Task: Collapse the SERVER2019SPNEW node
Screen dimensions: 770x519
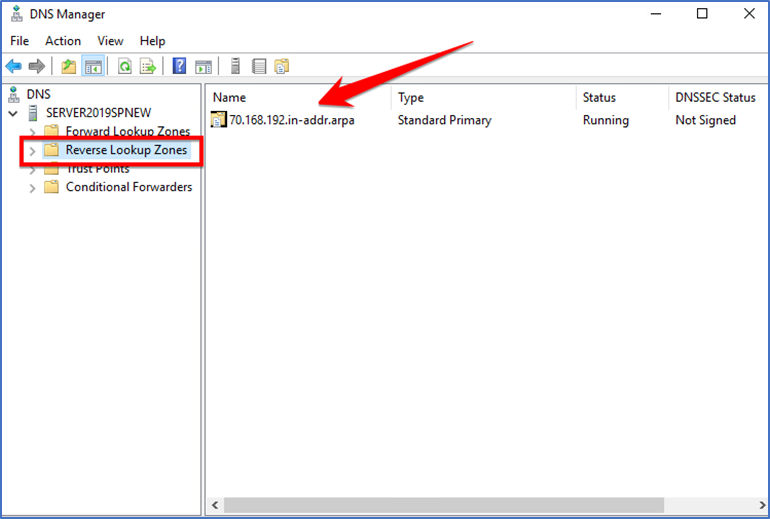Action: coord(13,113)
